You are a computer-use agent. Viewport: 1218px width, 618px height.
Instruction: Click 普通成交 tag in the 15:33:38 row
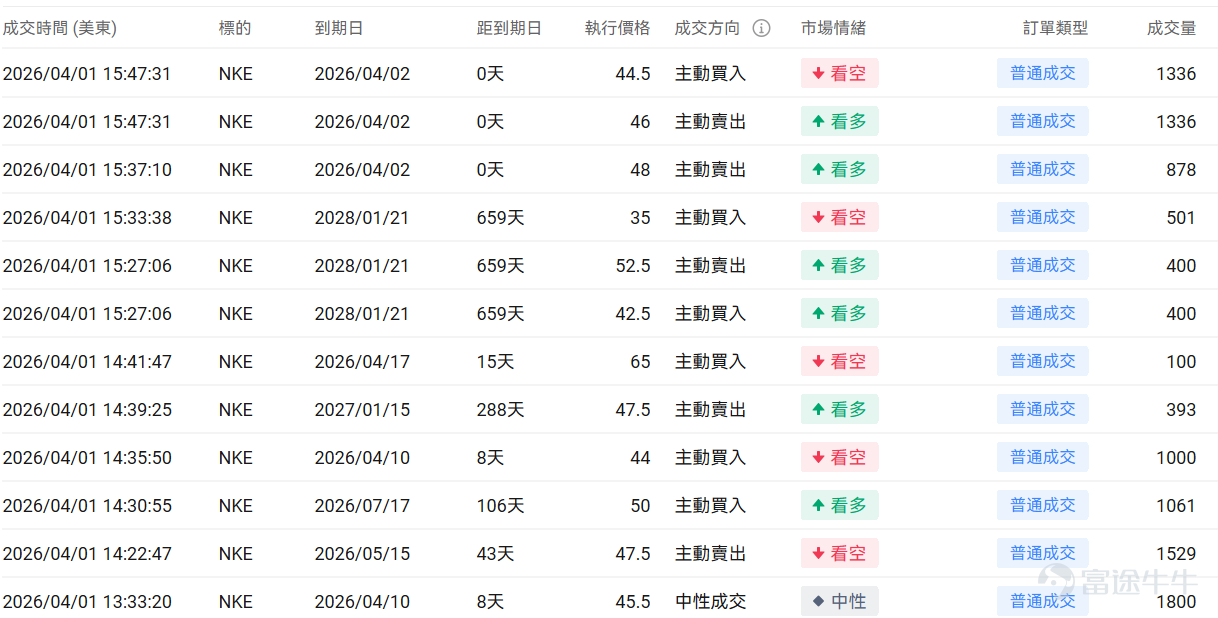[x=1043, y=217]
